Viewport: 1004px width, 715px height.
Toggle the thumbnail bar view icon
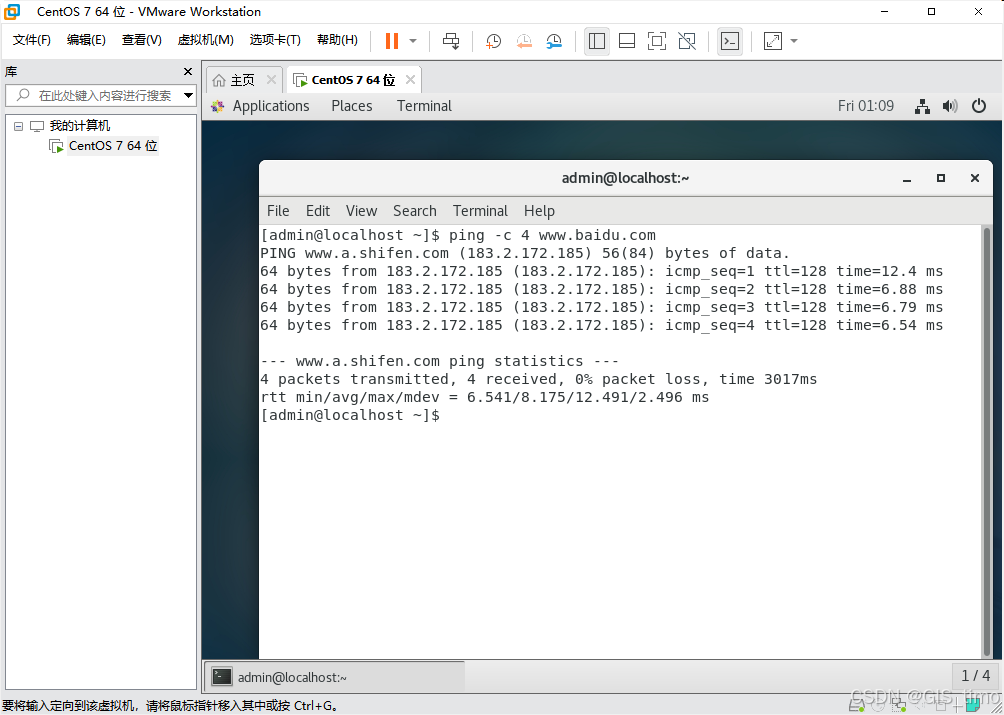click(x=627, y=41)
